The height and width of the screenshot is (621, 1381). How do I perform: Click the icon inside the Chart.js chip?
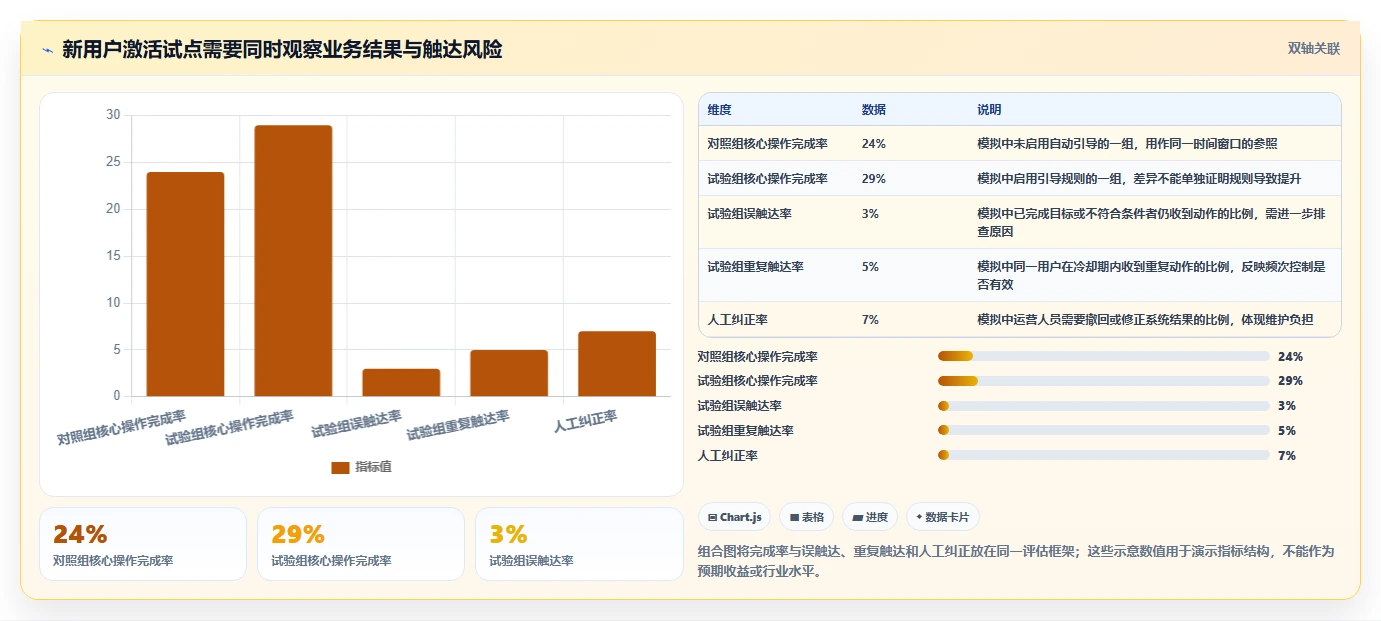tap(712, 518)
